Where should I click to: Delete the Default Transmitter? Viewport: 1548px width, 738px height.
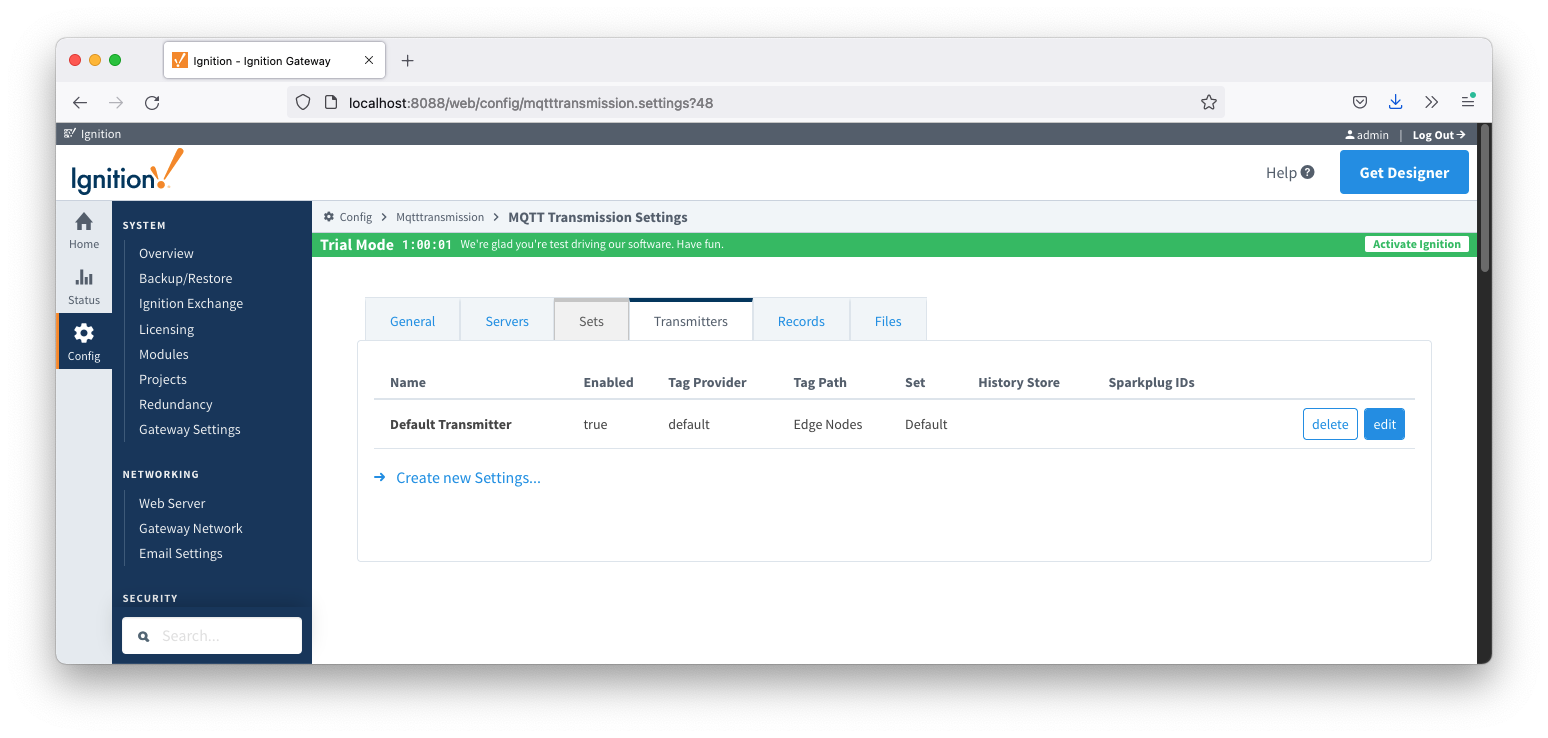pyautogui.click(x=1330, y=424)
